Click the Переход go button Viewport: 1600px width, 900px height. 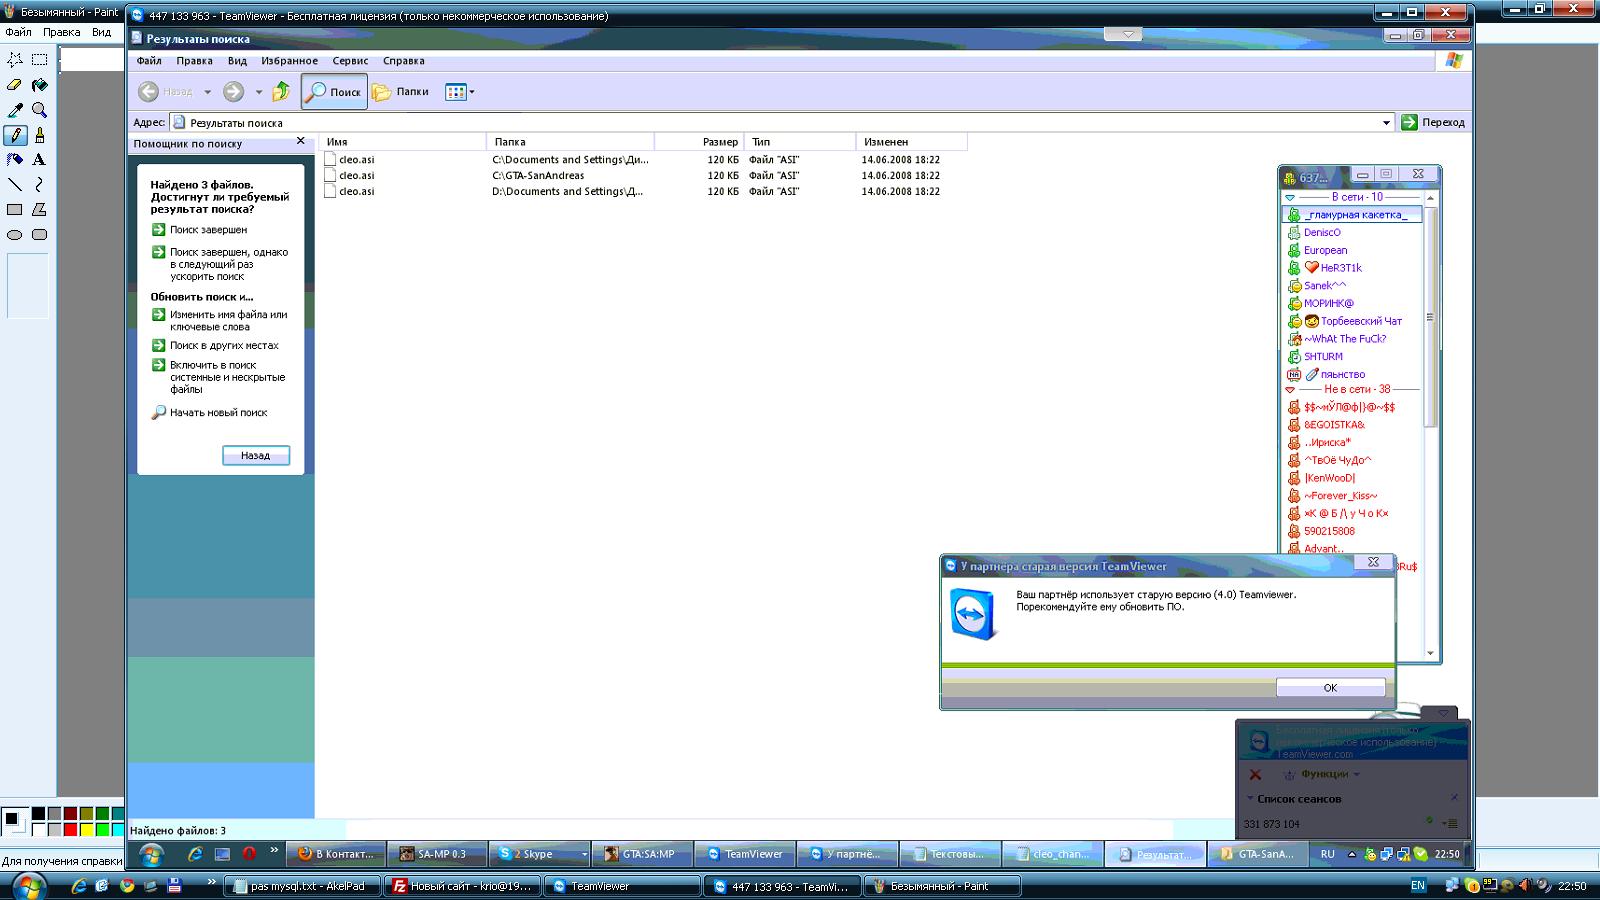[x=1433, y=122]
